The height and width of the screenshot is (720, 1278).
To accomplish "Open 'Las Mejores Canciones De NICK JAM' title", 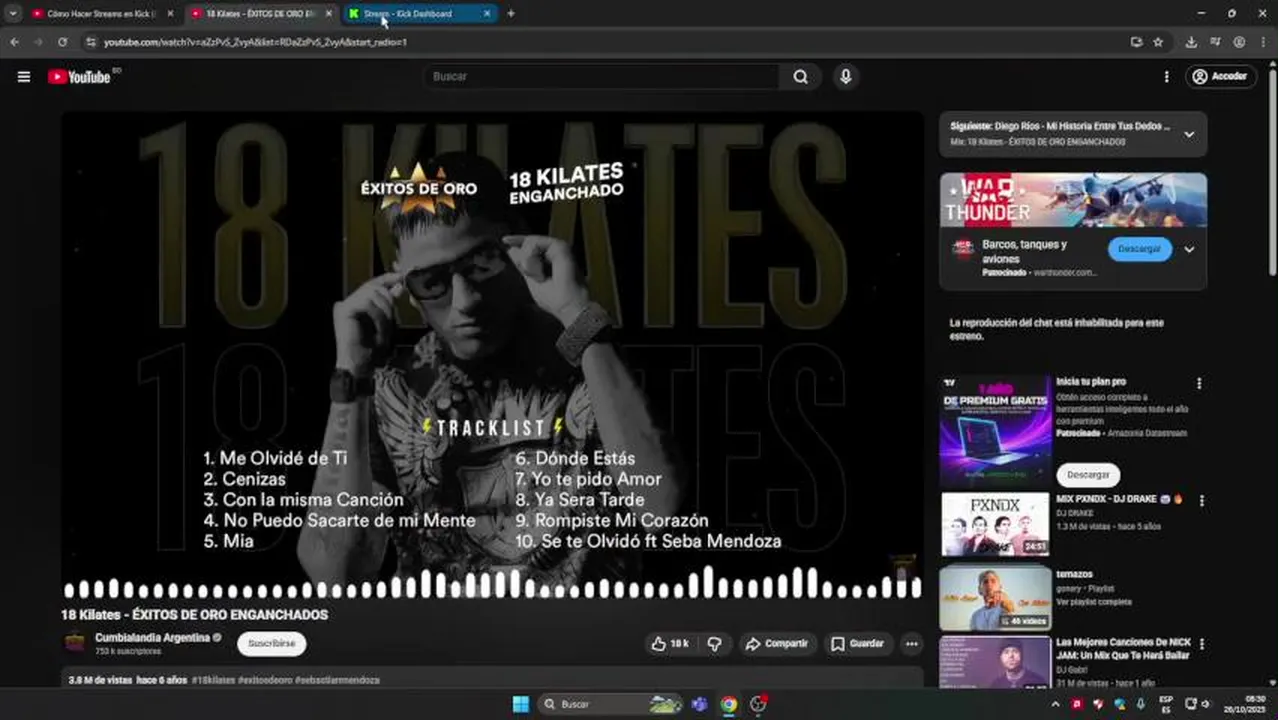I will coord(1123,649).
